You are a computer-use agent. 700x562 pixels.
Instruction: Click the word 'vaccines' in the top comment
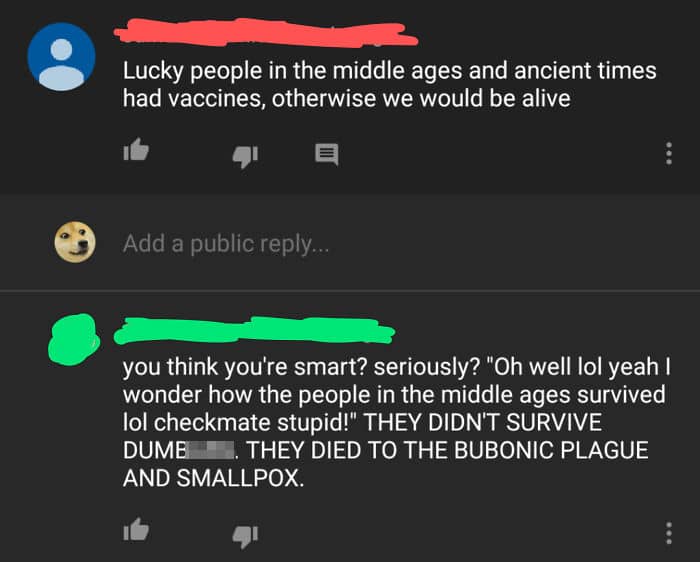point(217,98)
